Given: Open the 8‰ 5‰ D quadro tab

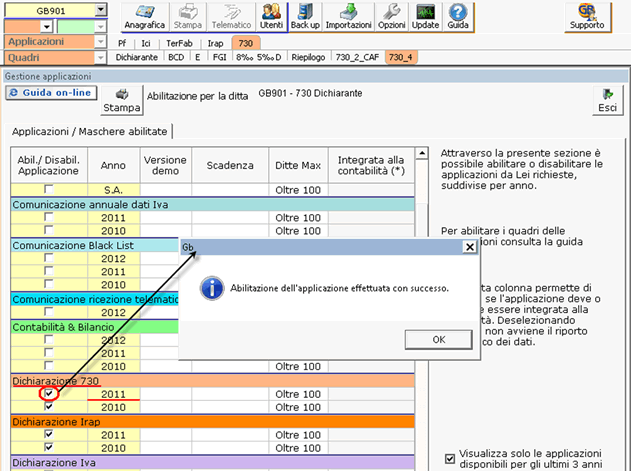Looking at the screenshot, I should click(258, 57).
